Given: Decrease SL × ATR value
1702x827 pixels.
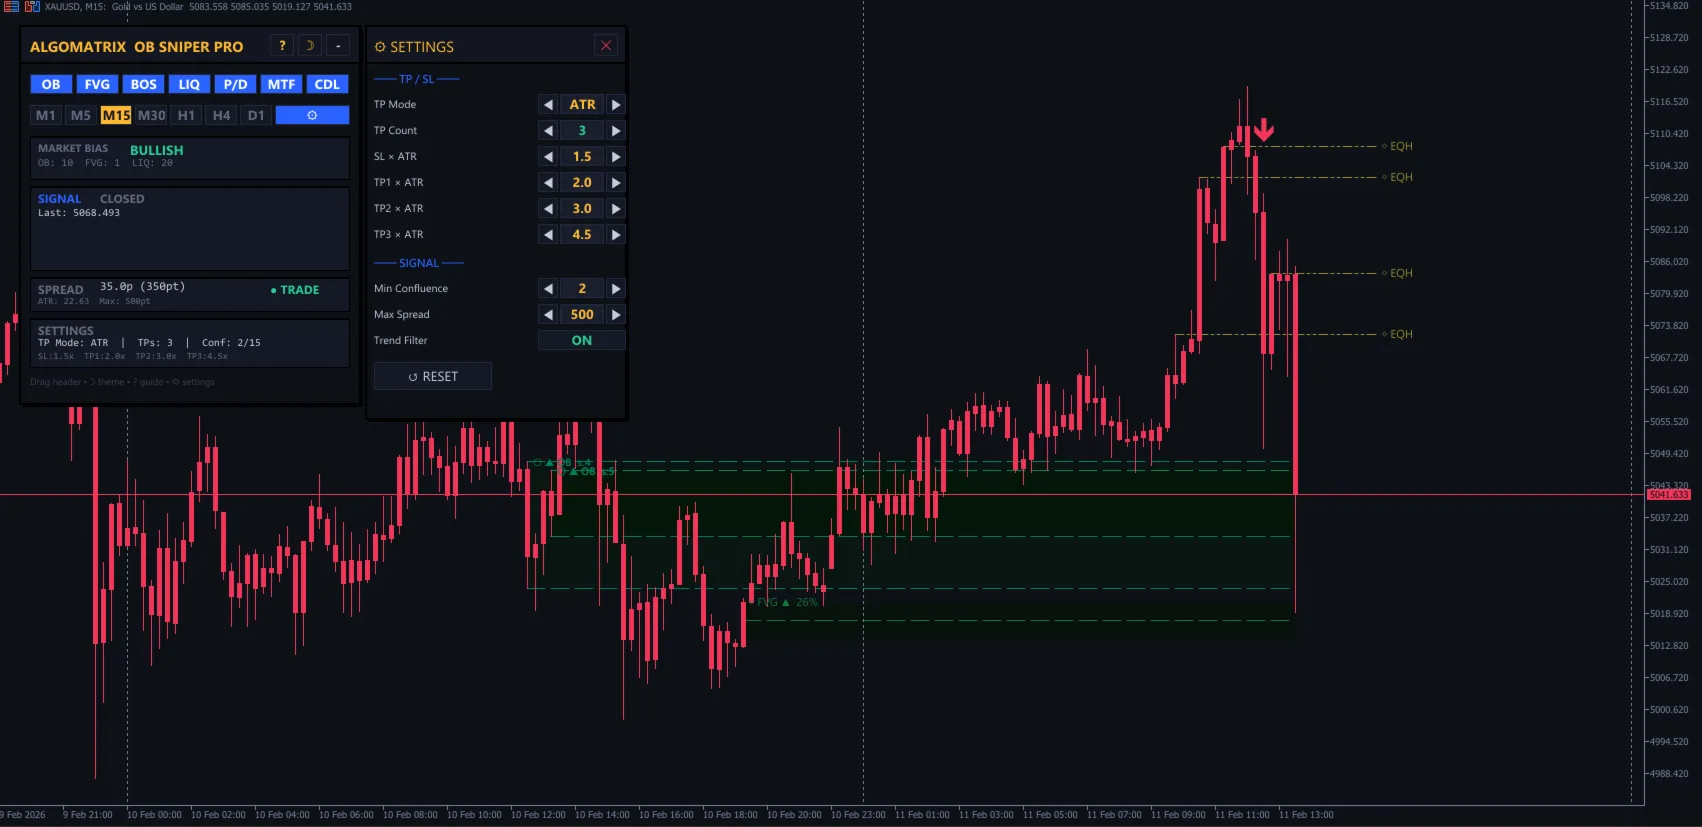Looking at the screenshot, I should click(x=548, y=156).
